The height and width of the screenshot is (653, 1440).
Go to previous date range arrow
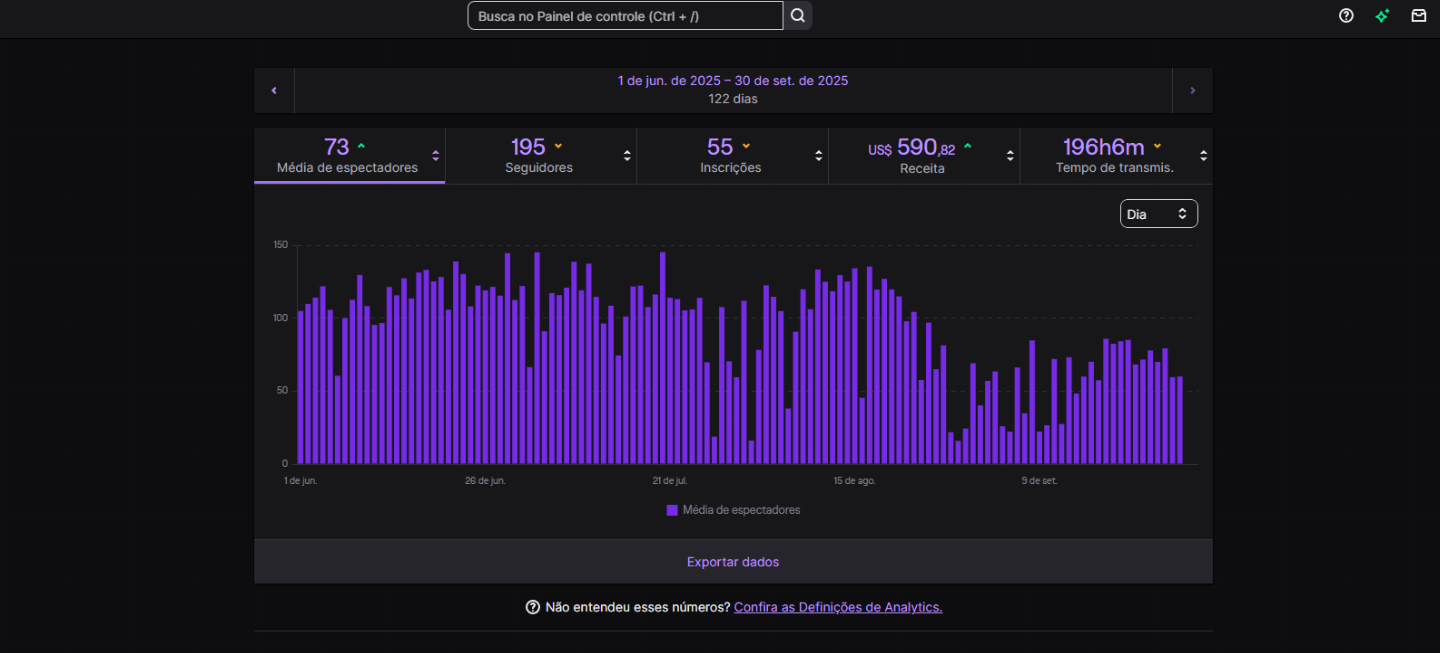pyautogui.click(x=274, y=90)
